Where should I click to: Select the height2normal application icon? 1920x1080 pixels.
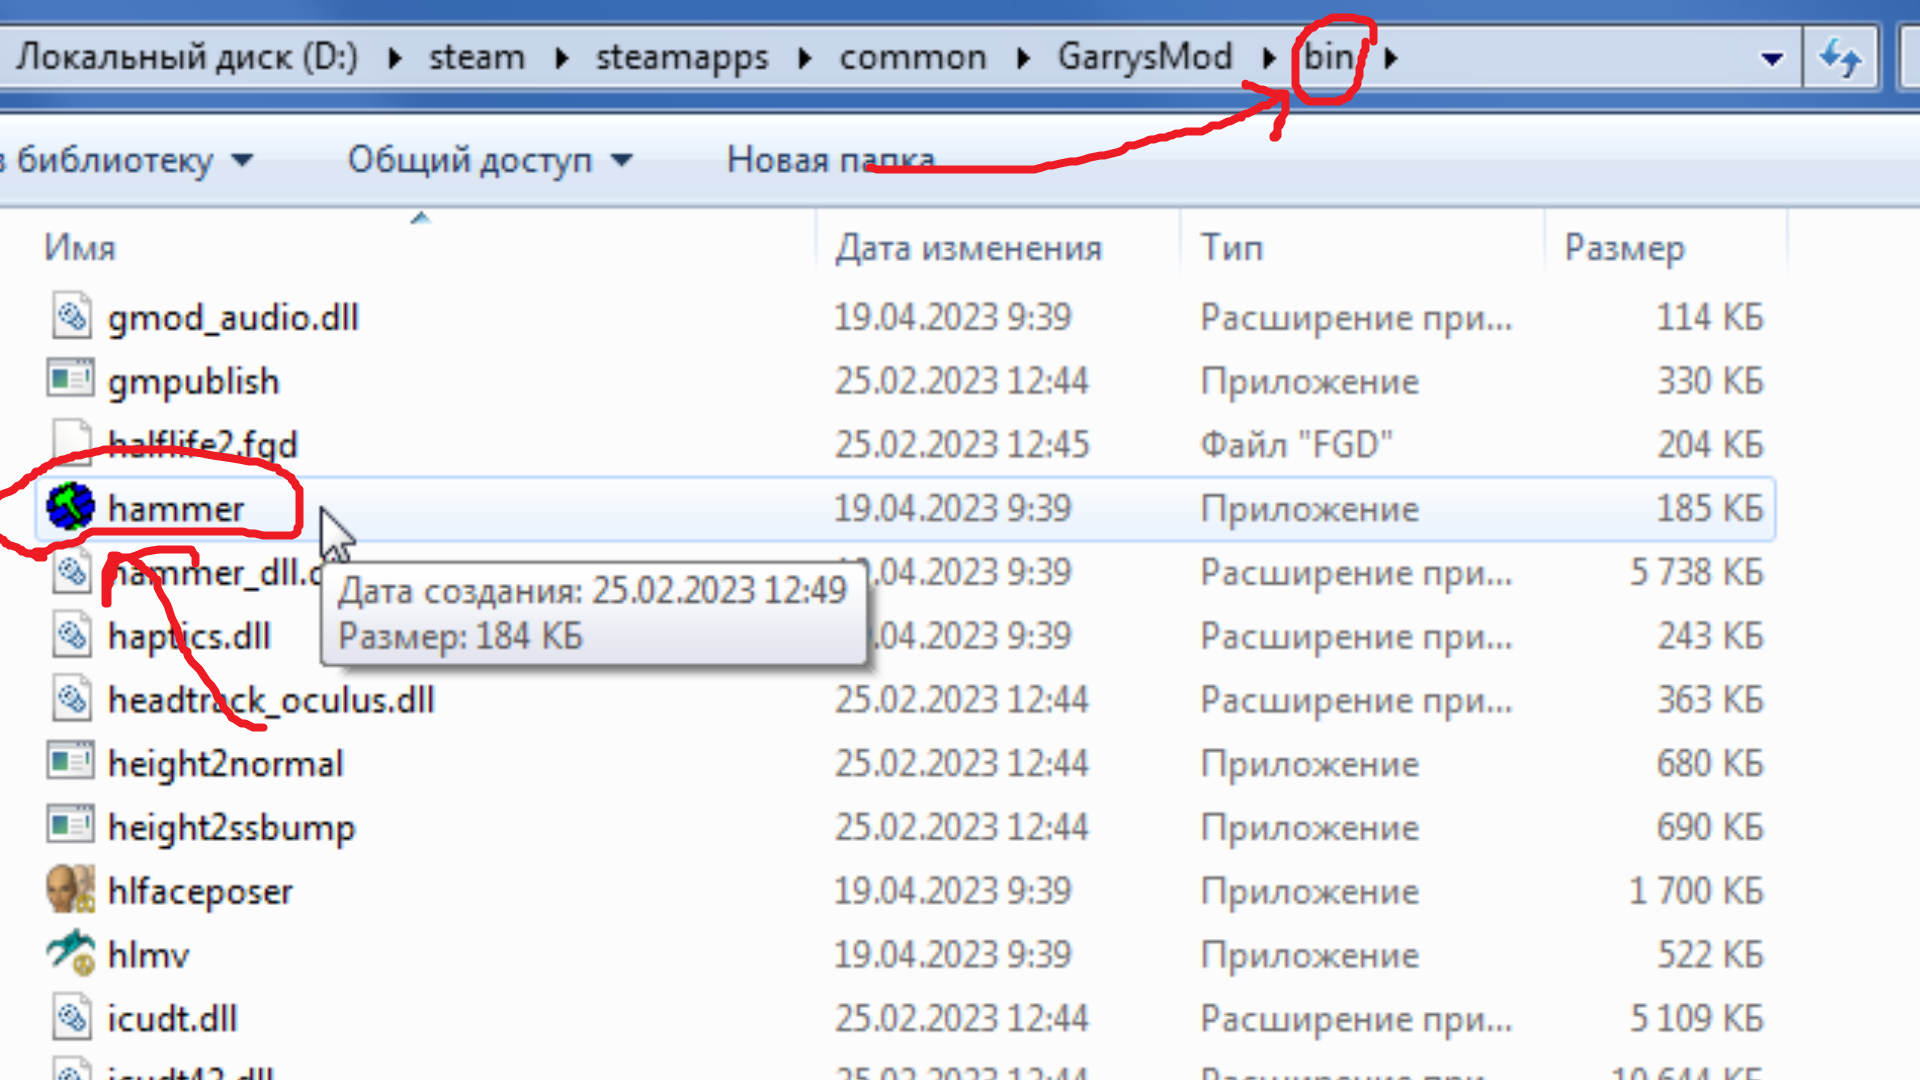70,762
